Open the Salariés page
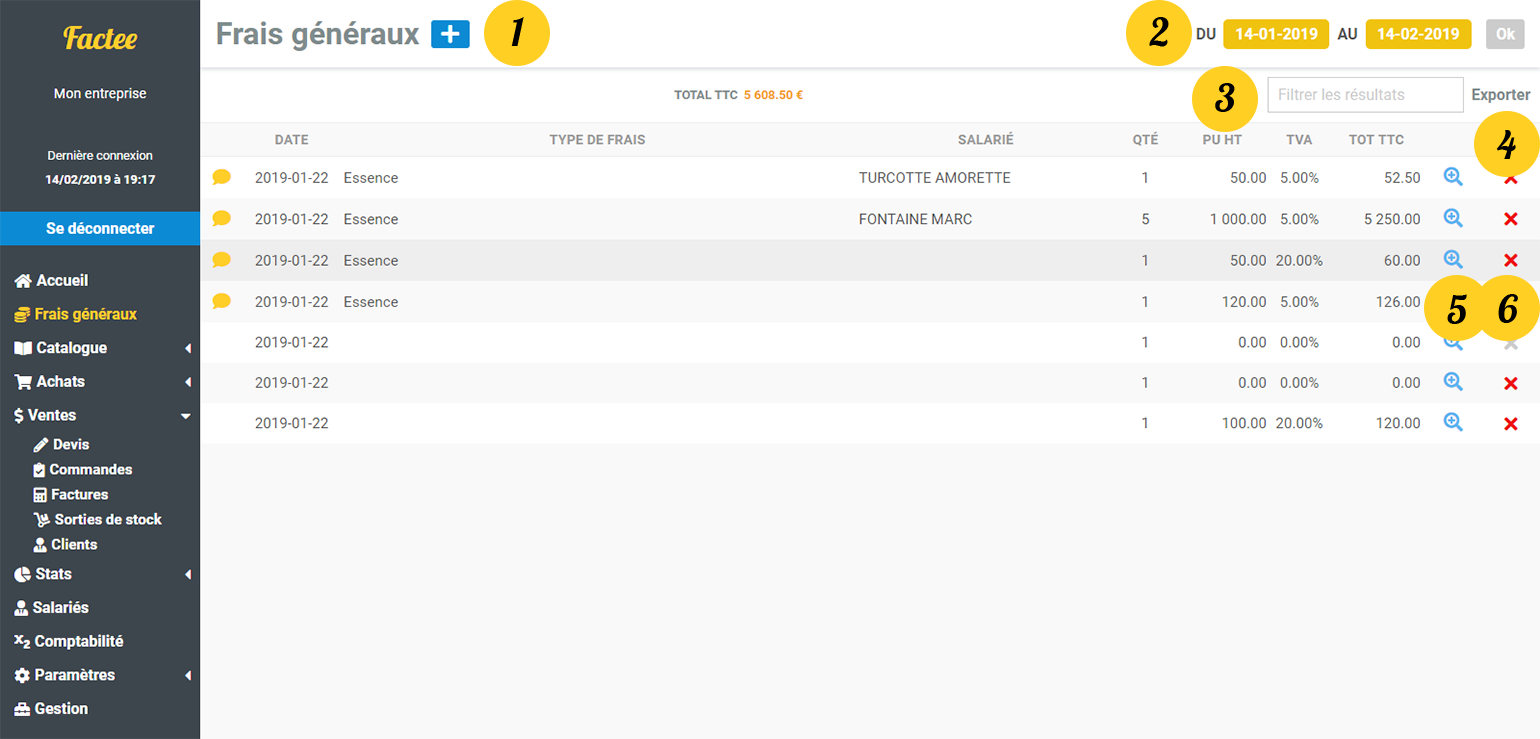 (x=61, y=608)
